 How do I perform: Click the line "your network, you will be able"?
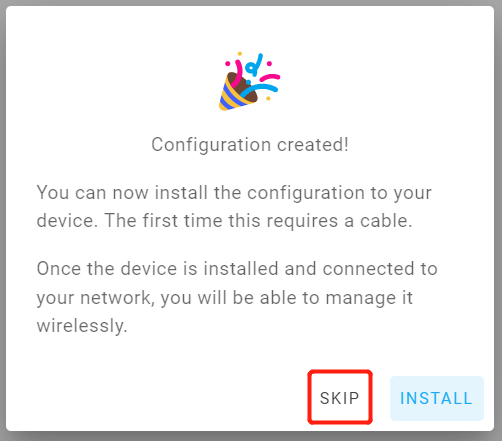click(225, 298)
